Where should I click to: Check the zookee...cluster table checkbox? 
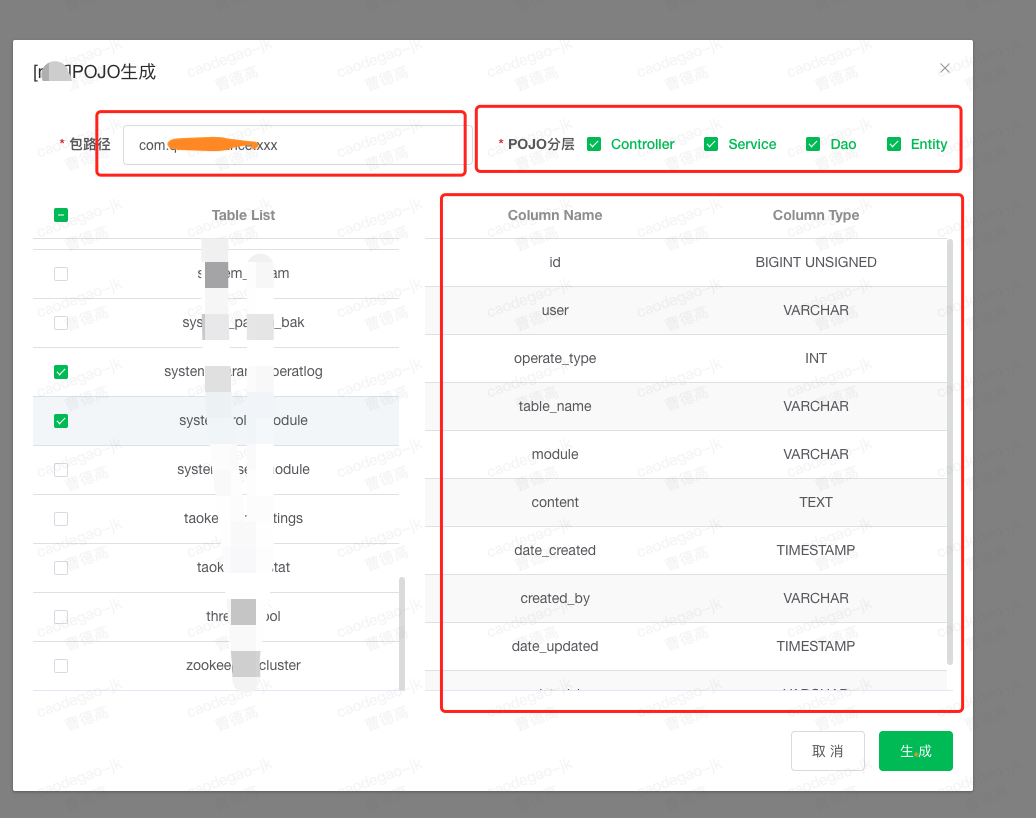point(61,665)
